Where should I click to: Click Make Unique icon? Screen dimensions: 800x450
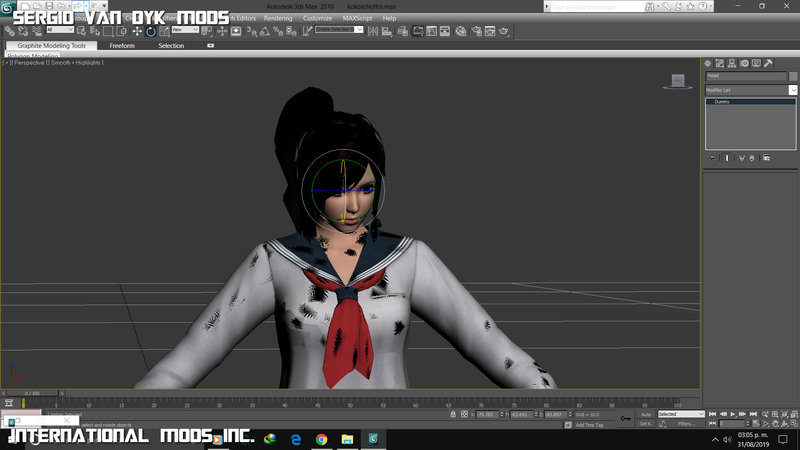pos(742,158)
